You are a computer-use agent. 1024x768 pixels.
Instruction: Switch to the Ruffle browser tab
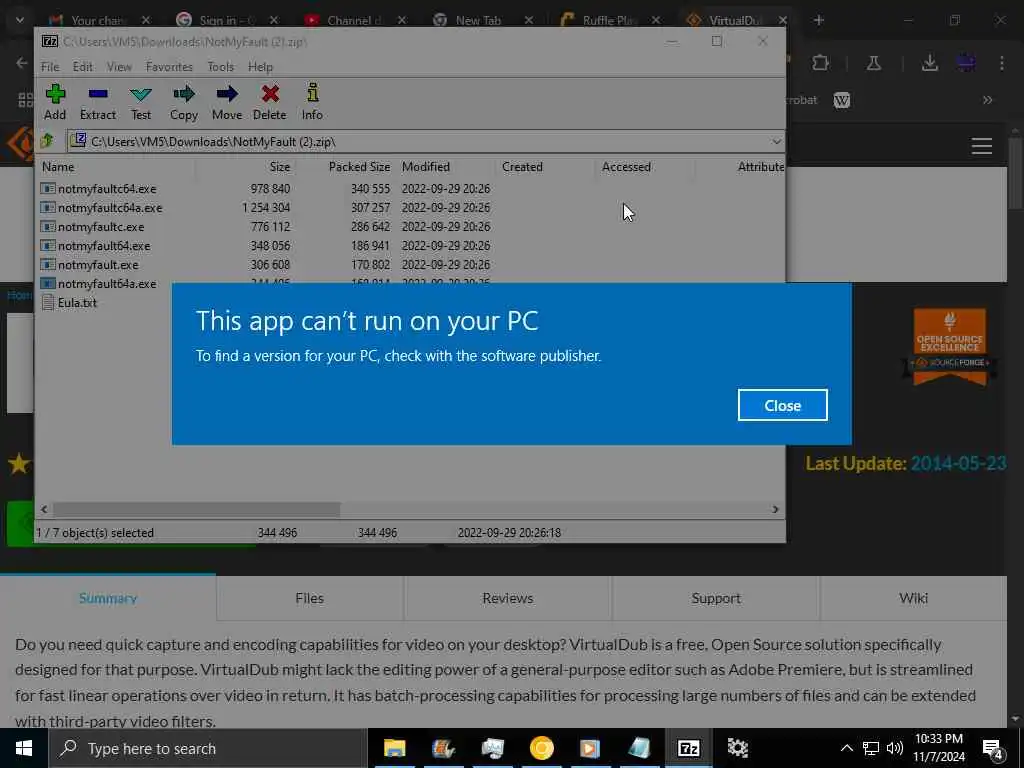click(607, 20)
